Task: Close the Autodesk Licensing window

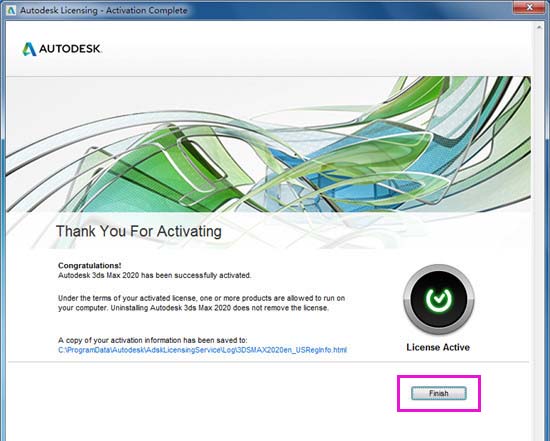Action: [x=530, y=7]
